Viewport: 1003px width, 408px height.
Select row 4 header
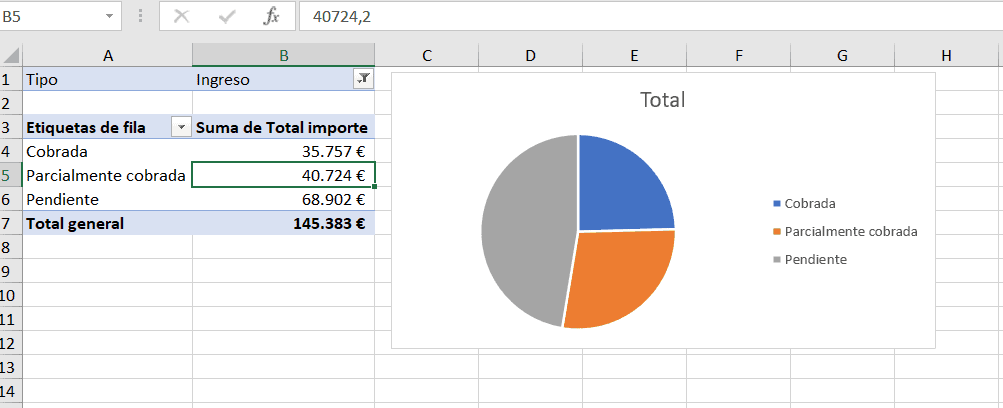(11, 152)
